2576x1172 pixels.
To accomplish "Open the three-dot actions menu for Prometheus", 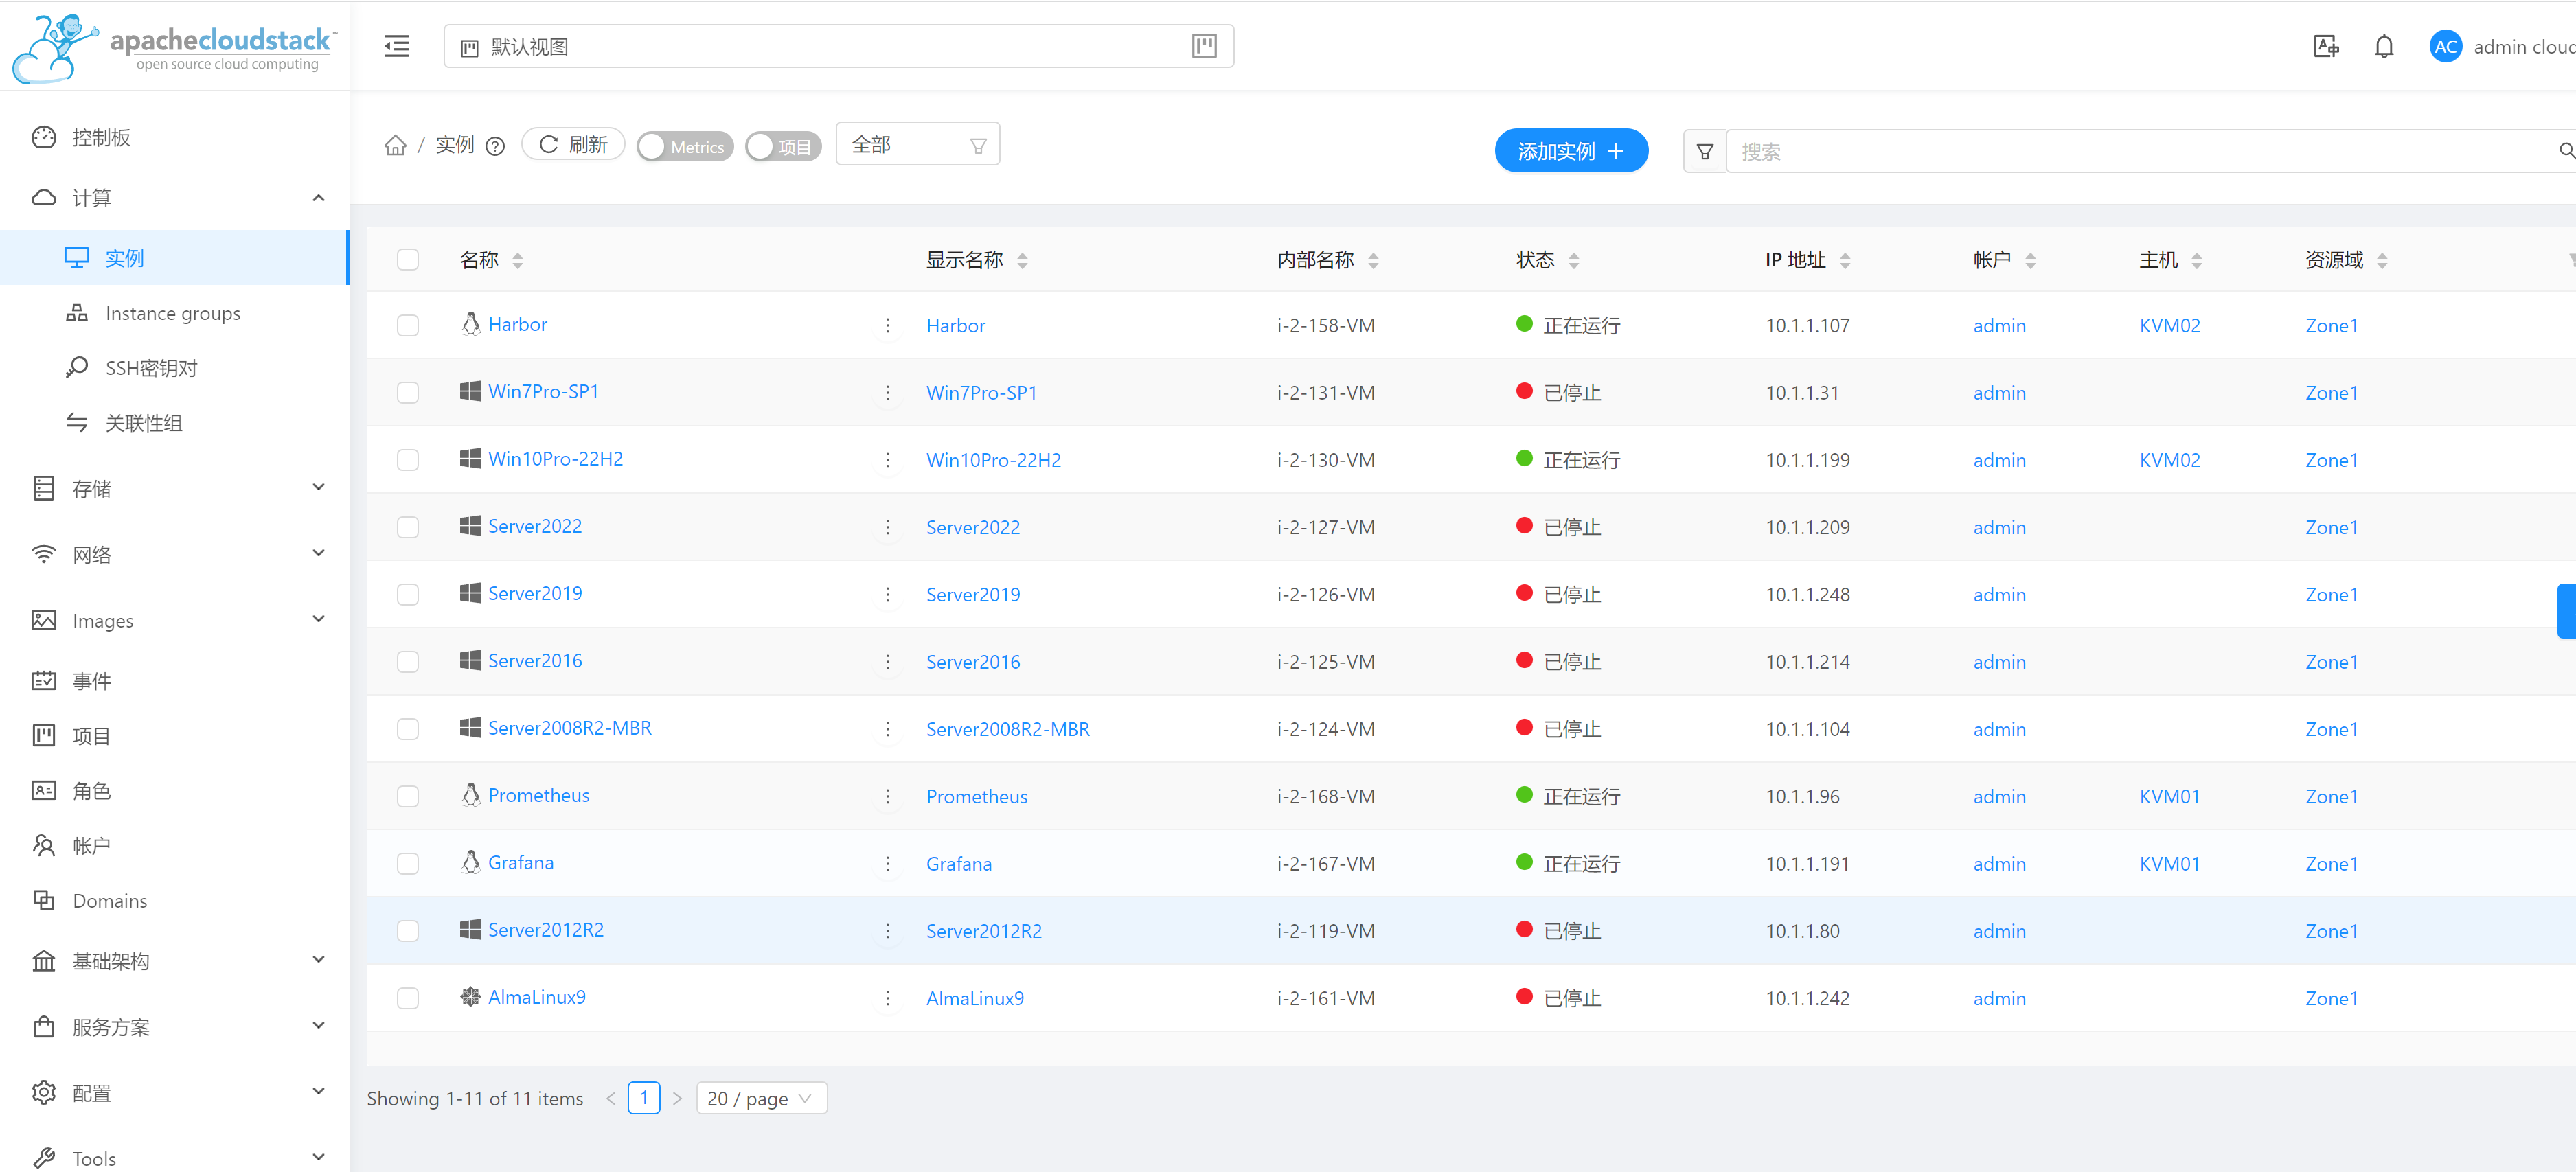I will (887, 796).
